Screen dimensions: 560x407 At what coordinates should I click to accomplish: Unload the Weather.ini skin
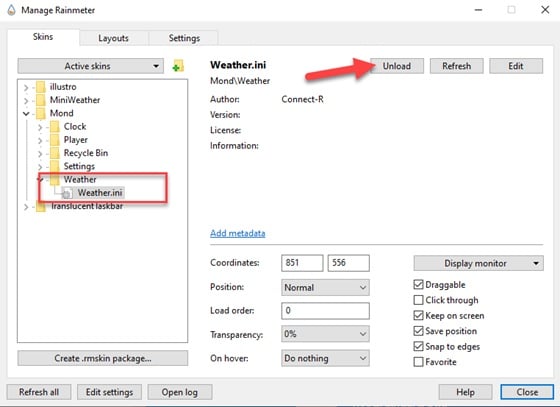pyautogui.click(x=396, y=66)
